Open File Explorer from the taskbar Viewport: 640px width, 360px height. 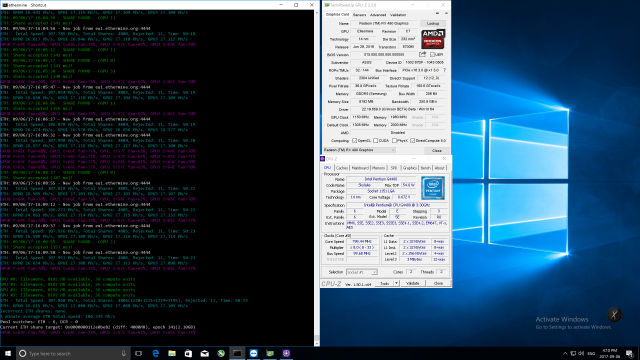172,353
